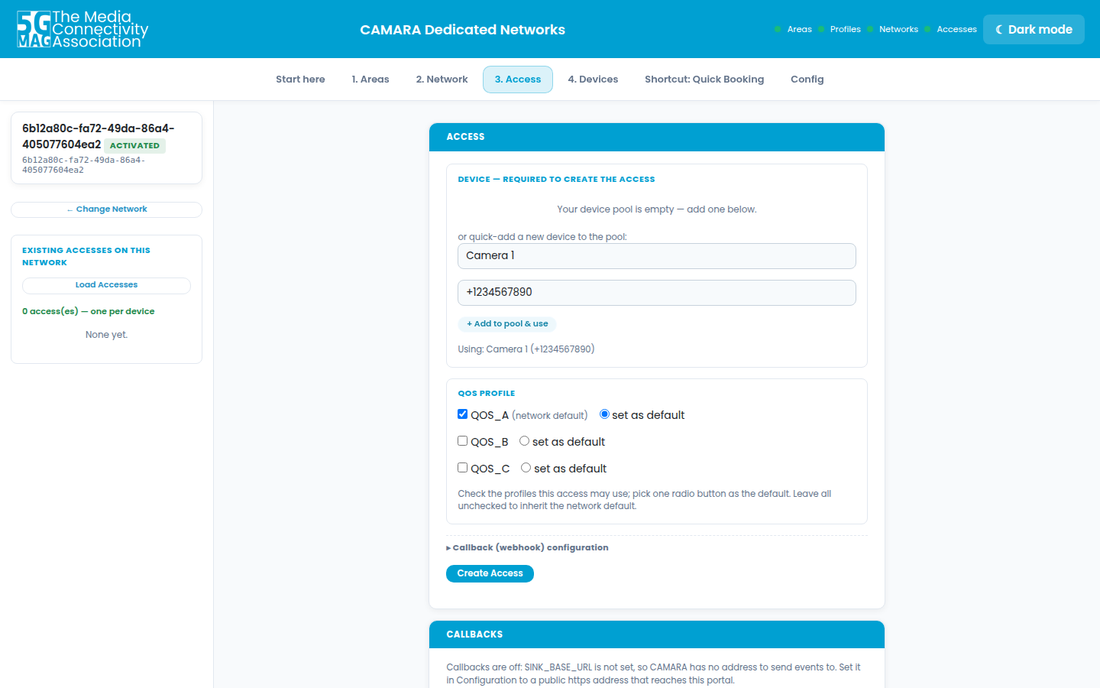Click the text "0 access(es) — one per device"
1100x688 pixels.
click(88, 311)
